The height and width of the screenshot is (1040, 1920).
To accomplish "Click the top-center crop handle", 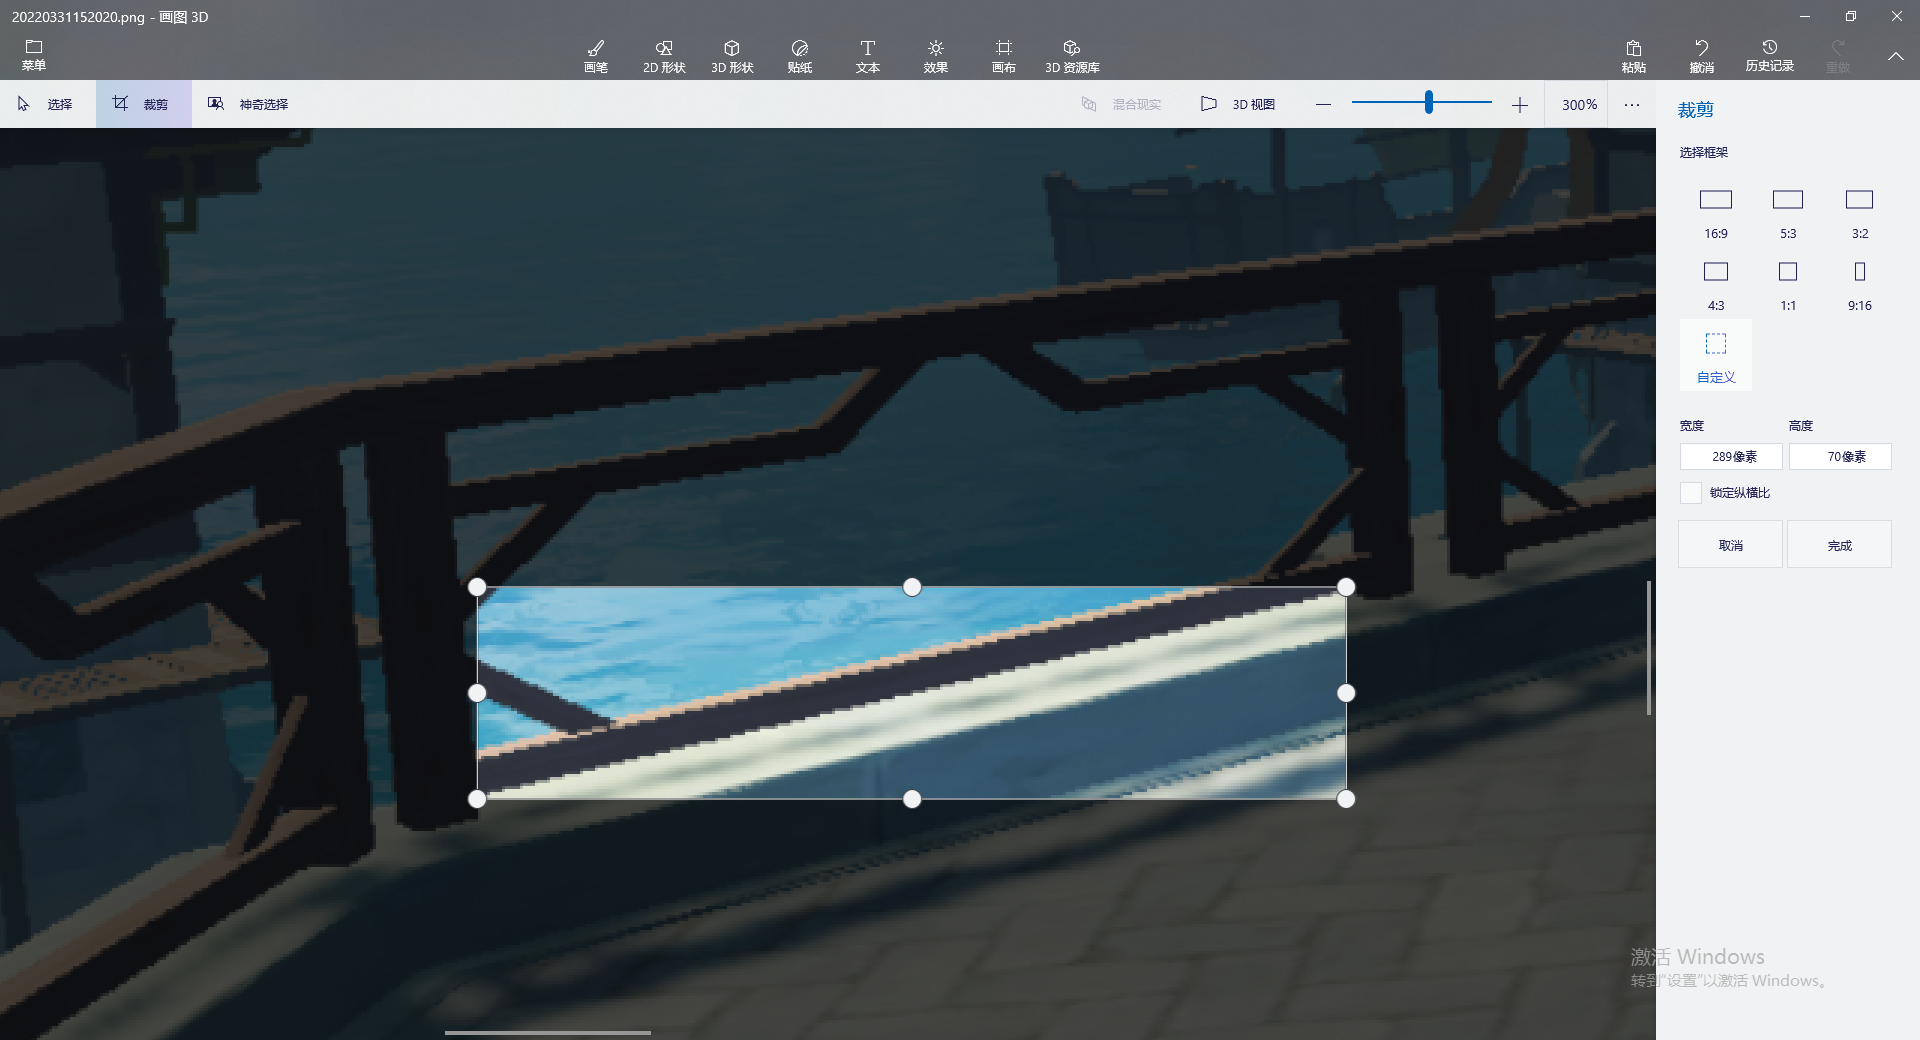I will coord(912,587).
